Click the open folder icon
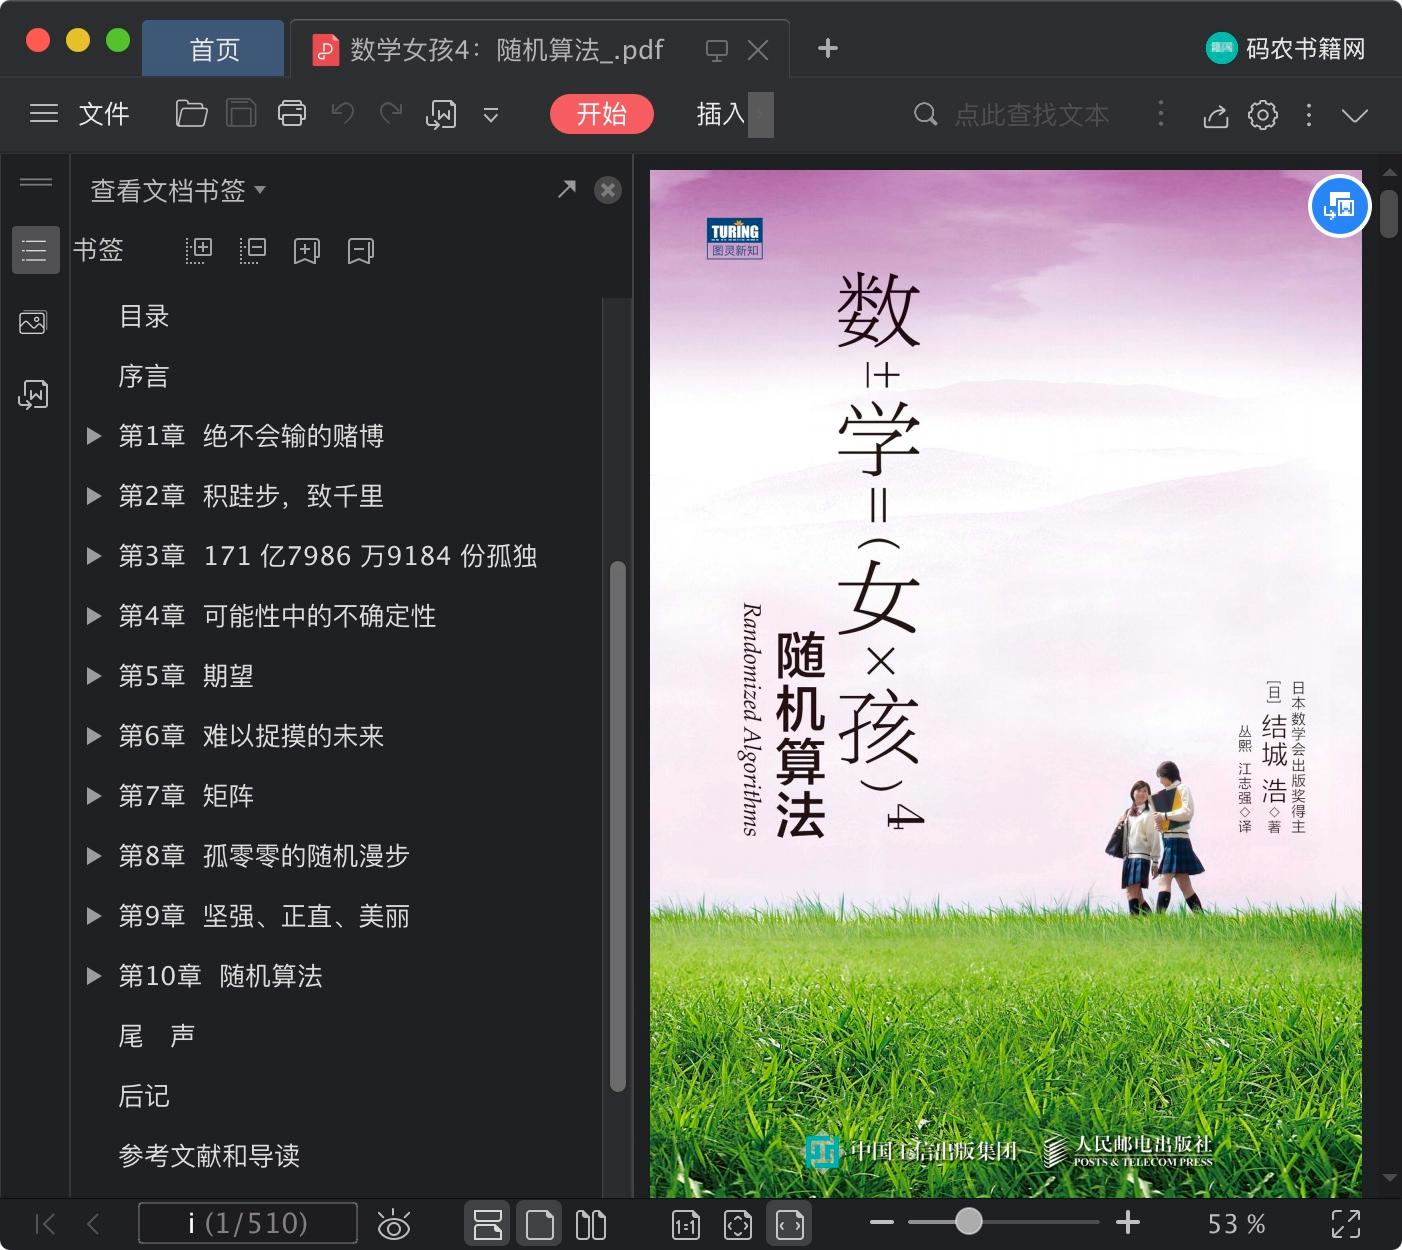Screen dimensions: 1402x1250 click(191, 114)
